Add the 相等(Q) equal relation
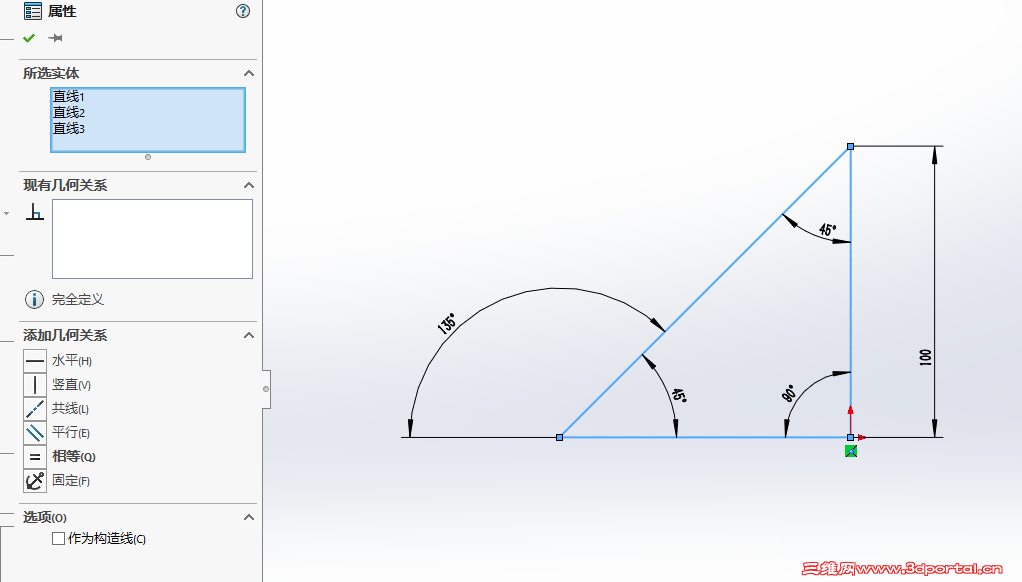1022x582 pixels. (x=35, y=456)
